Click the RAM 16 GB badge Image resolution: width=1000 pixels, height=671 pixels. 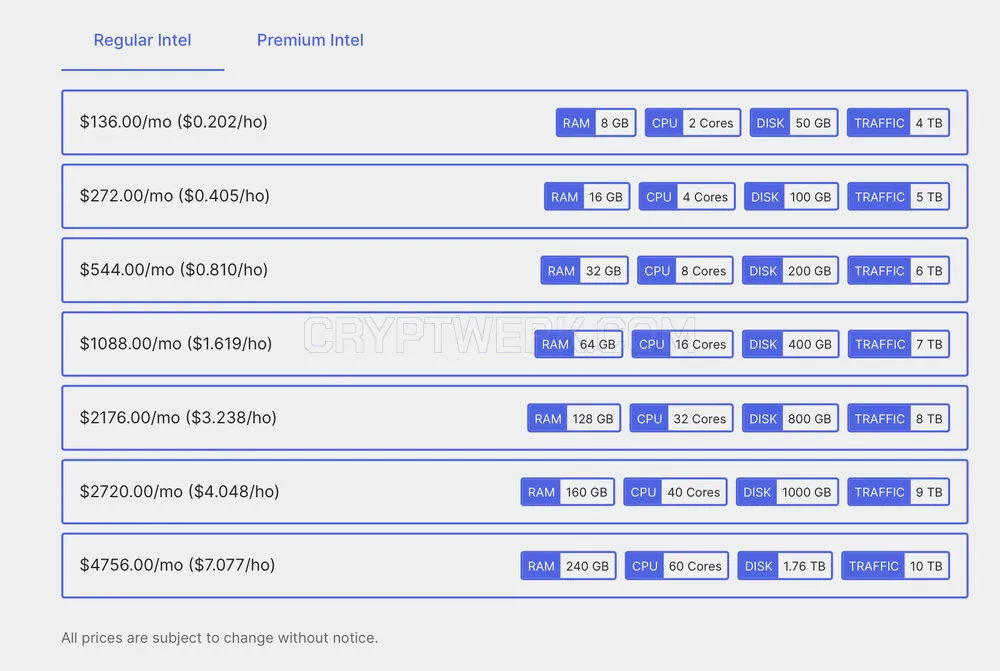click(587, 196)
